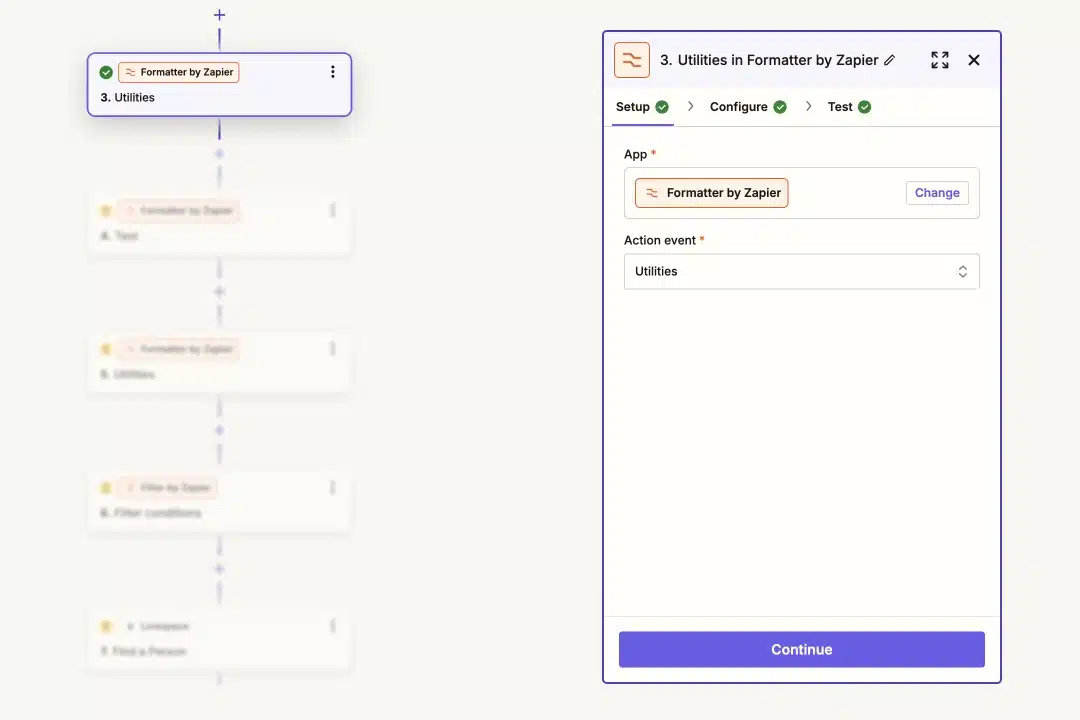Click the green check next to Configure

[780, 107]
